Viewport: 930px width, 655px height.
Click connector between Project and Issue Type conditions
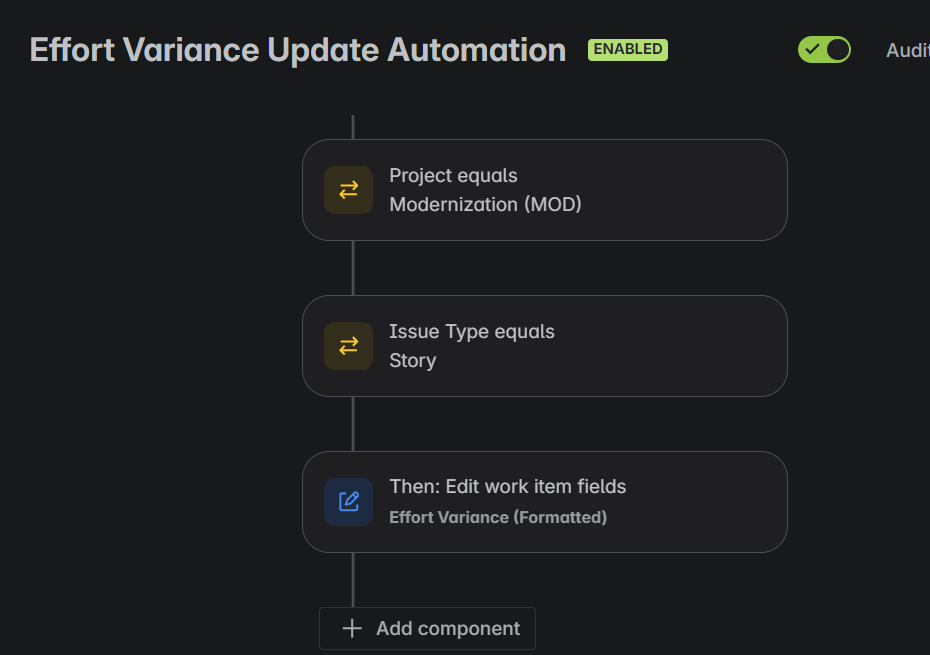[353, 268]
